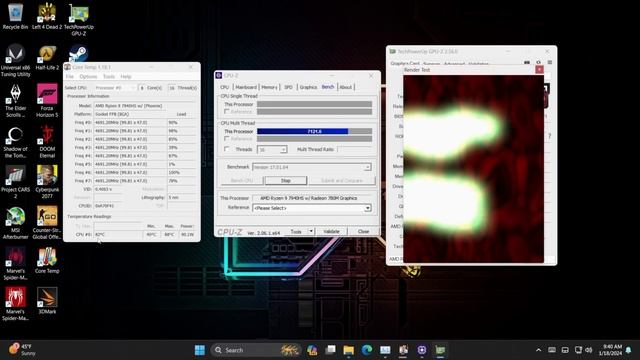Open Project CARS 2 shortcut

16,182
